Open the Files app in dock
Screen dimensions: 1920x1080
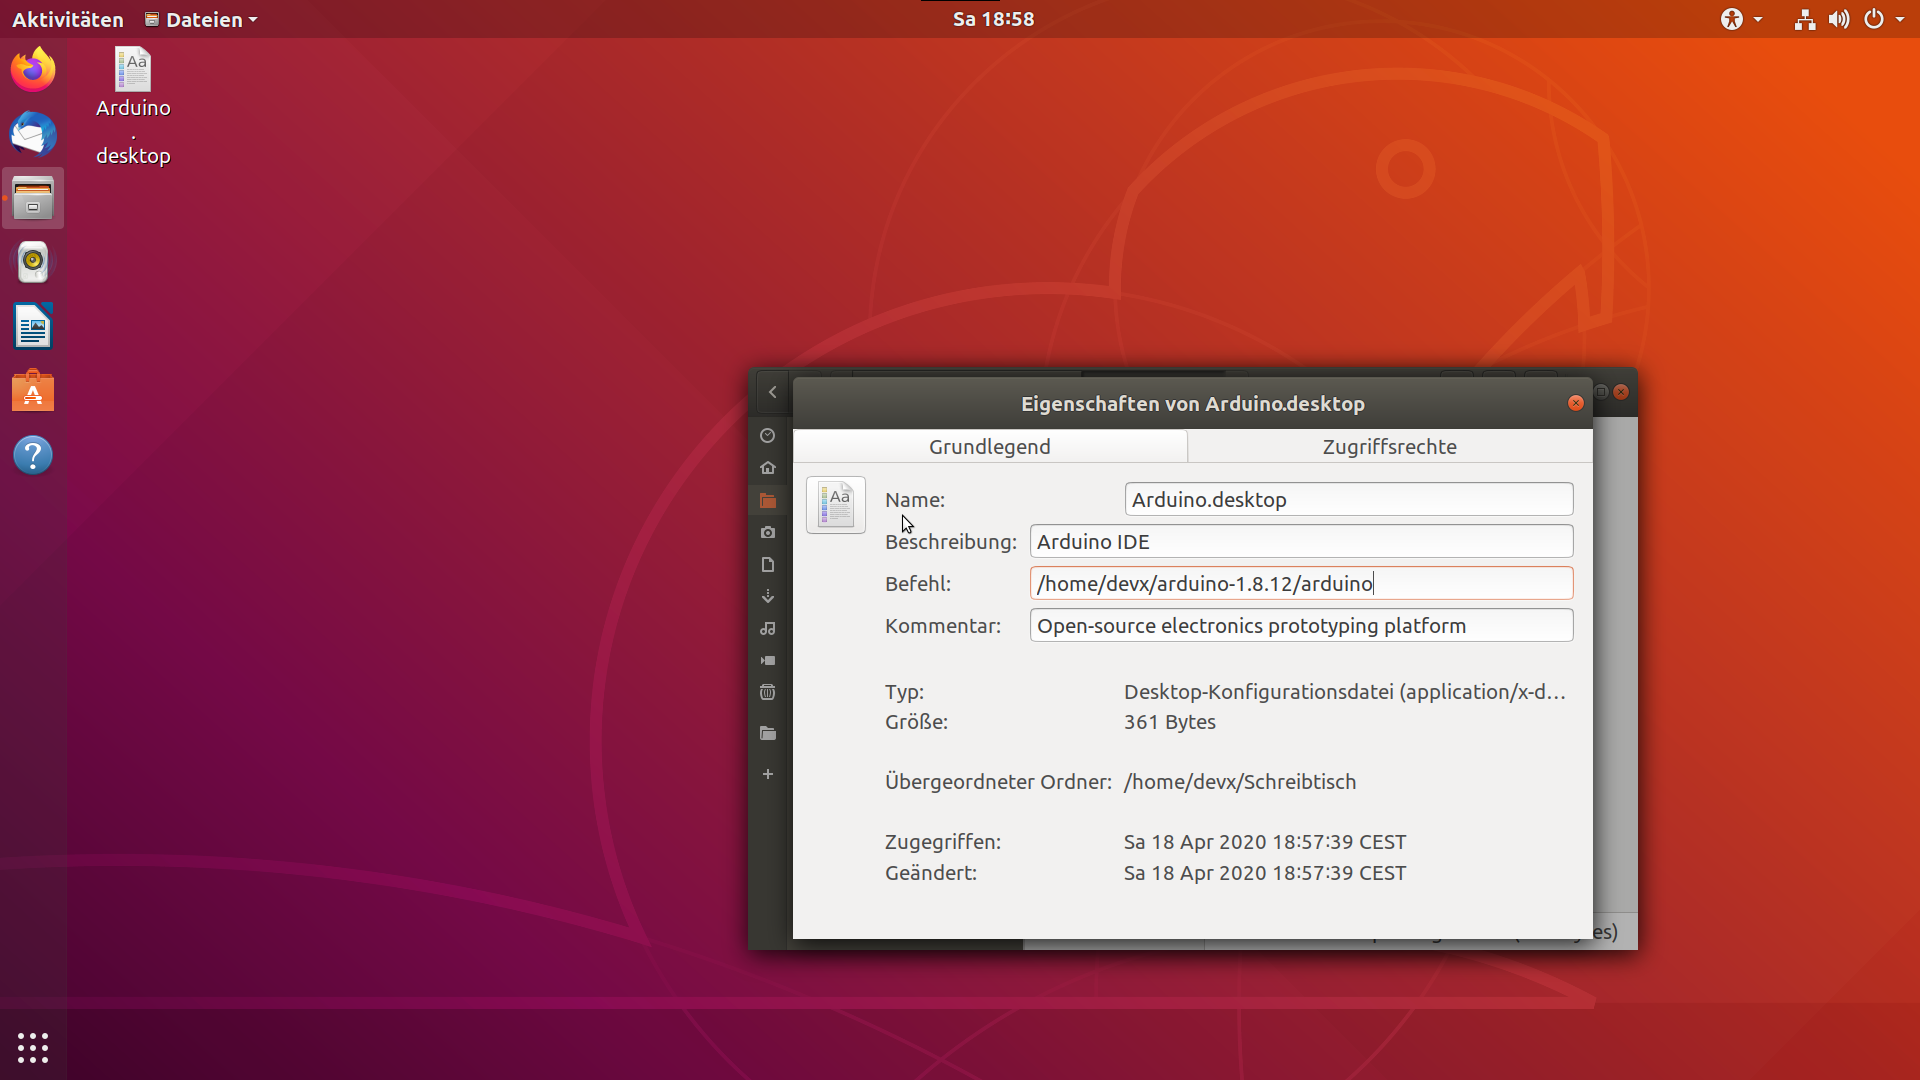(x=33, y=198)
